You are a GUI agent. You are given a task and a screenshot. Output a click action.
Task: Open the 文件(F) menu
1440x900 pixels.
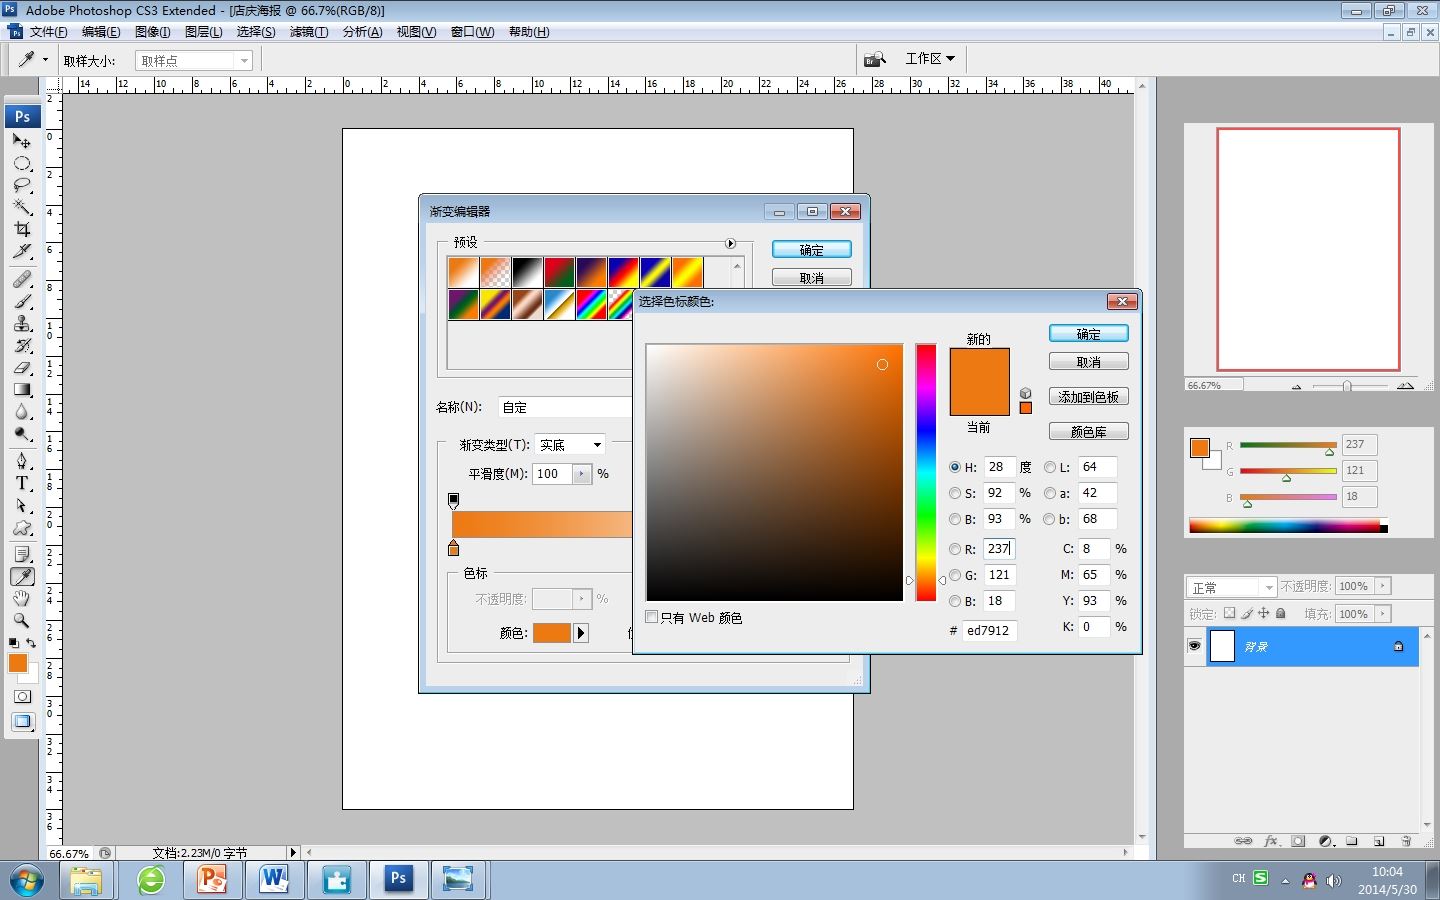coord(49,32)
